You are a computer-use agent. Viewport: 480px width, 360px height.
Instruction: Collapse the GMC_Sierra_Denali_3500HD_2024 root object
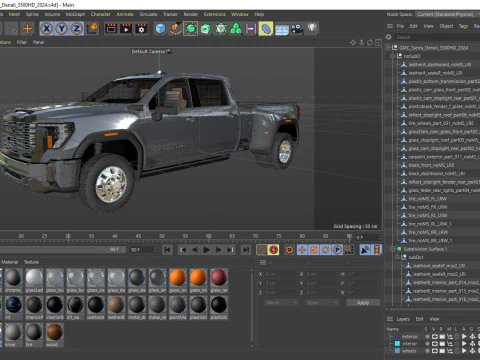point(388,48)
